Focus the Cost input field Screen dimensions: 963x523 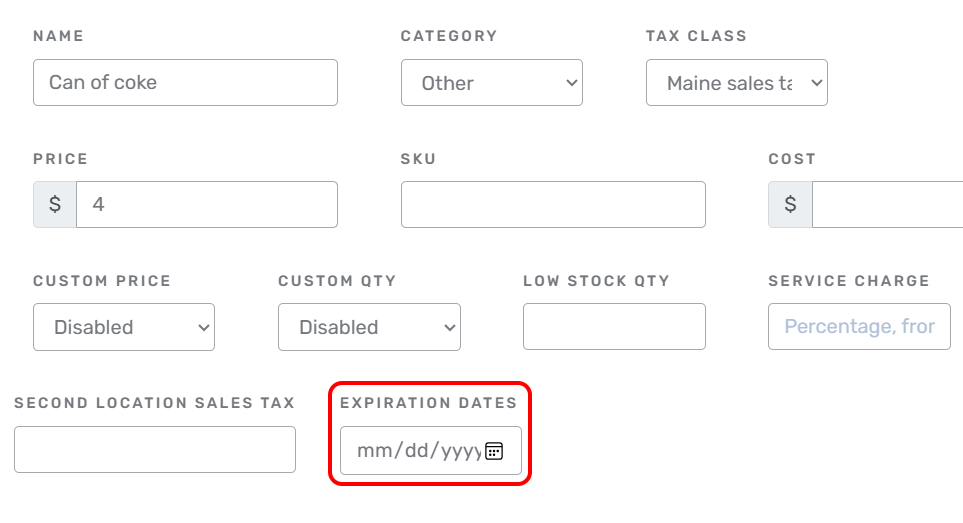(887, 204)
